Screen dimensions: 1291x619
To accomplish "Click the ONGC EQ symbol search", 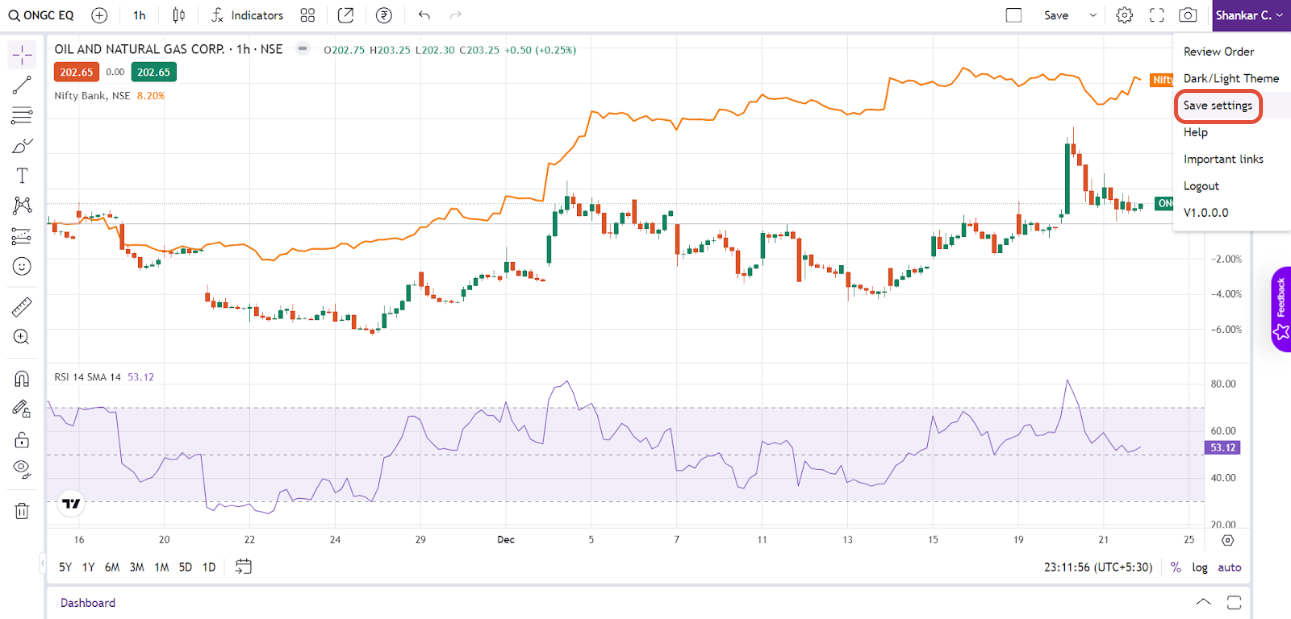I will pos(41,15).
